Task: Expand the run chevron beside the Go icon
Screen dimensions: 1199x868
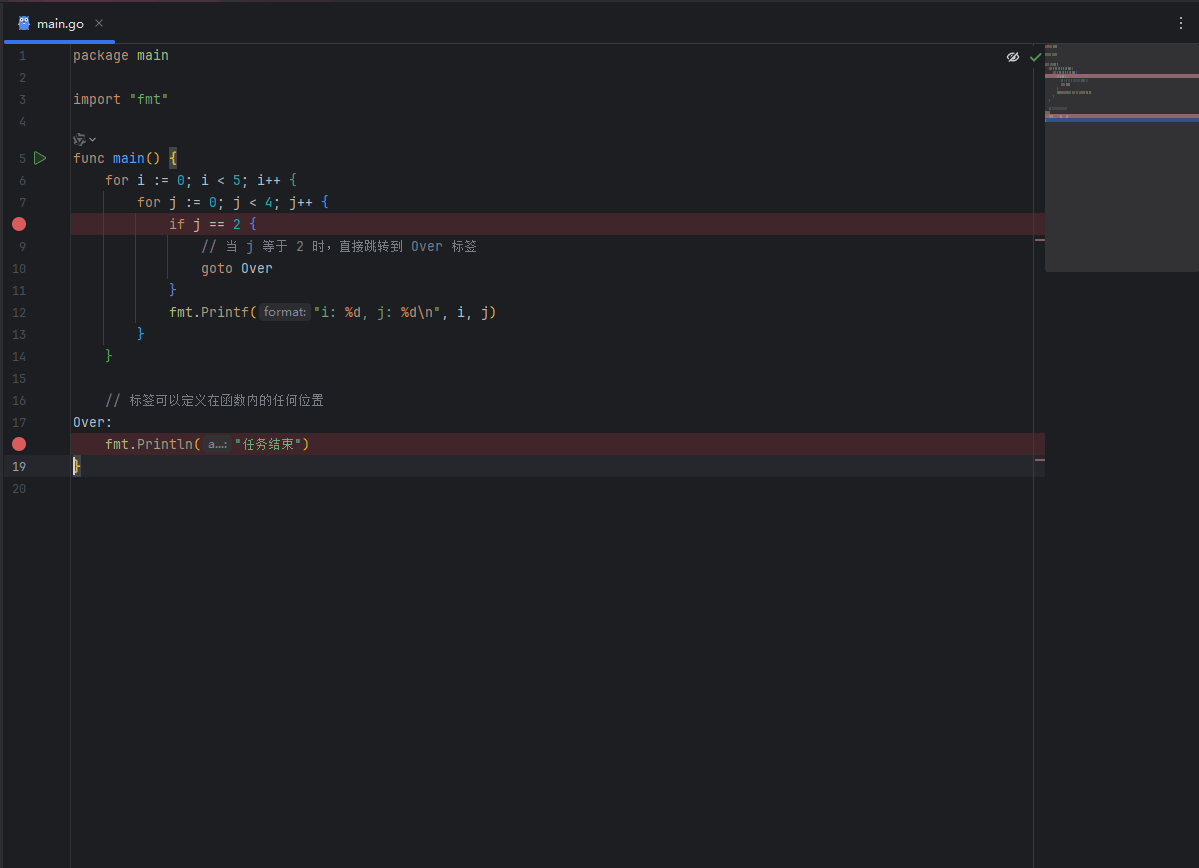Action: [93, 139]
